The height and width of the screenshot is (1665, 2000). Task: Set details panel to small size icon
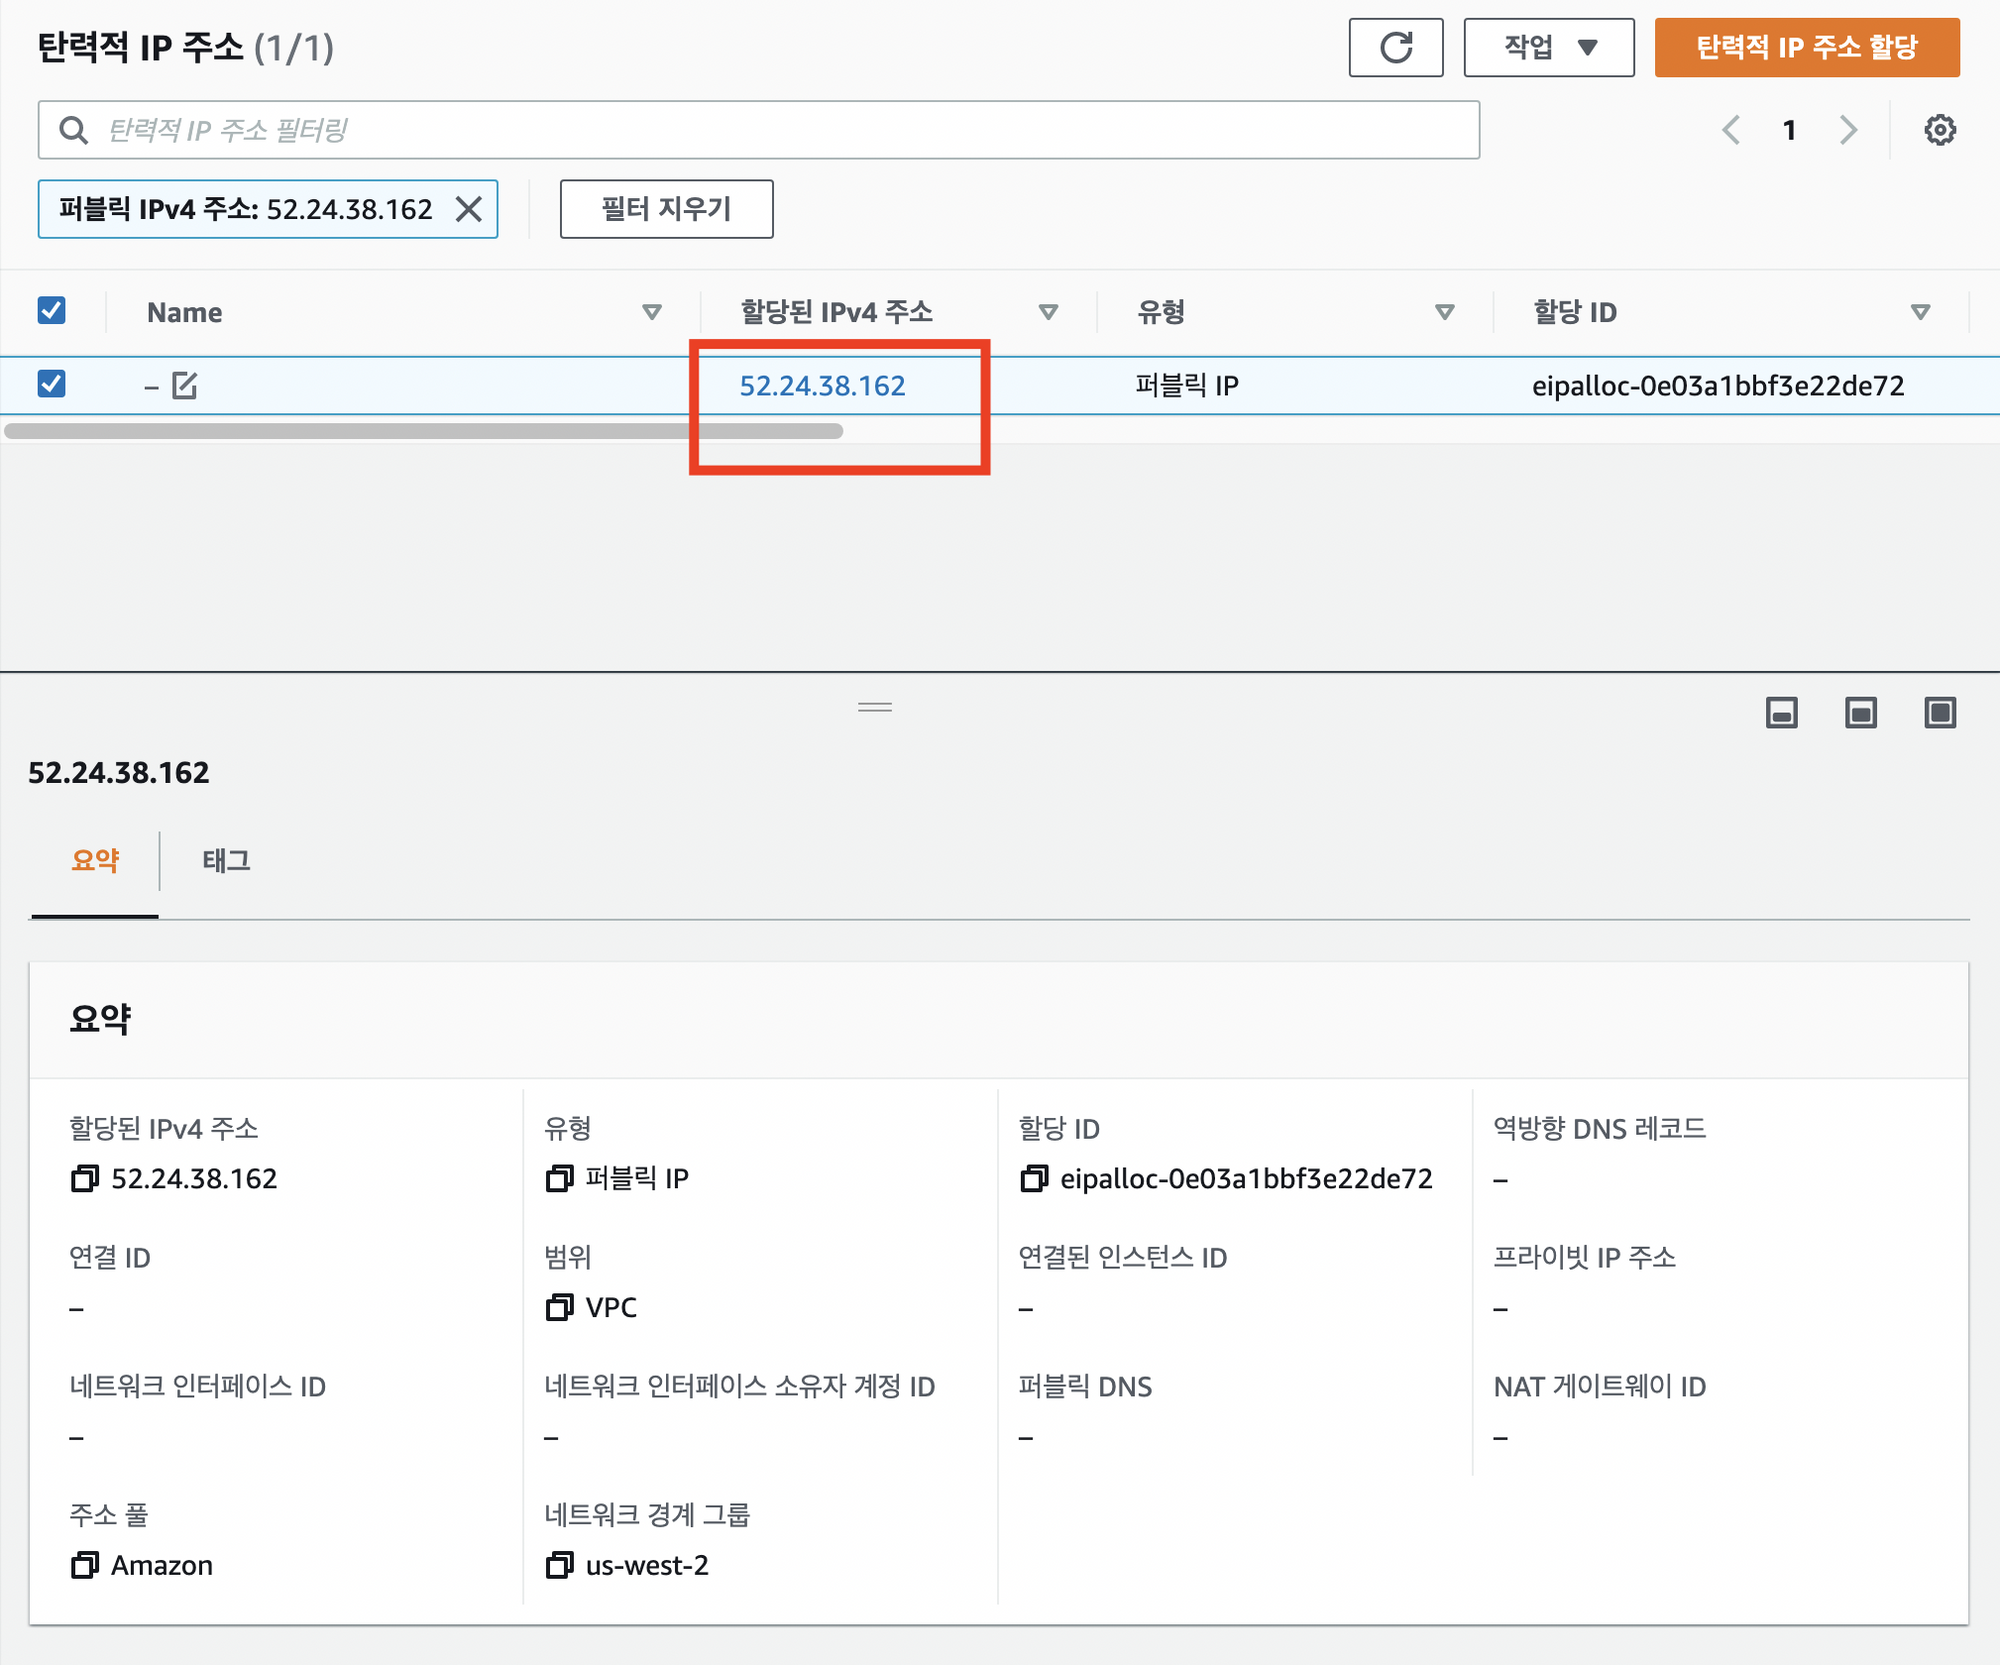(1781, 713)
